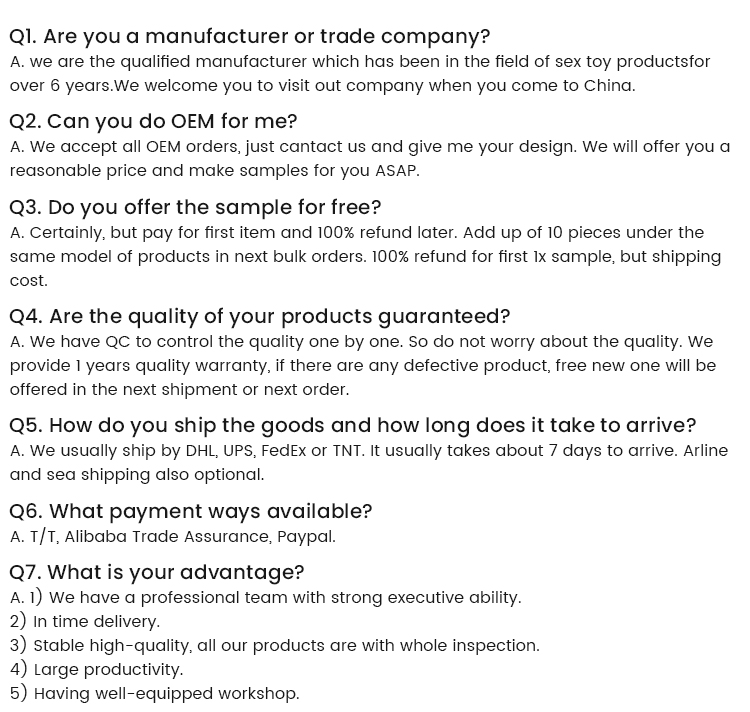This screenshot has width=750, height=712.
Task: Click the Q1 manufacturer or trade company question
Action: [x=249, y=37]
